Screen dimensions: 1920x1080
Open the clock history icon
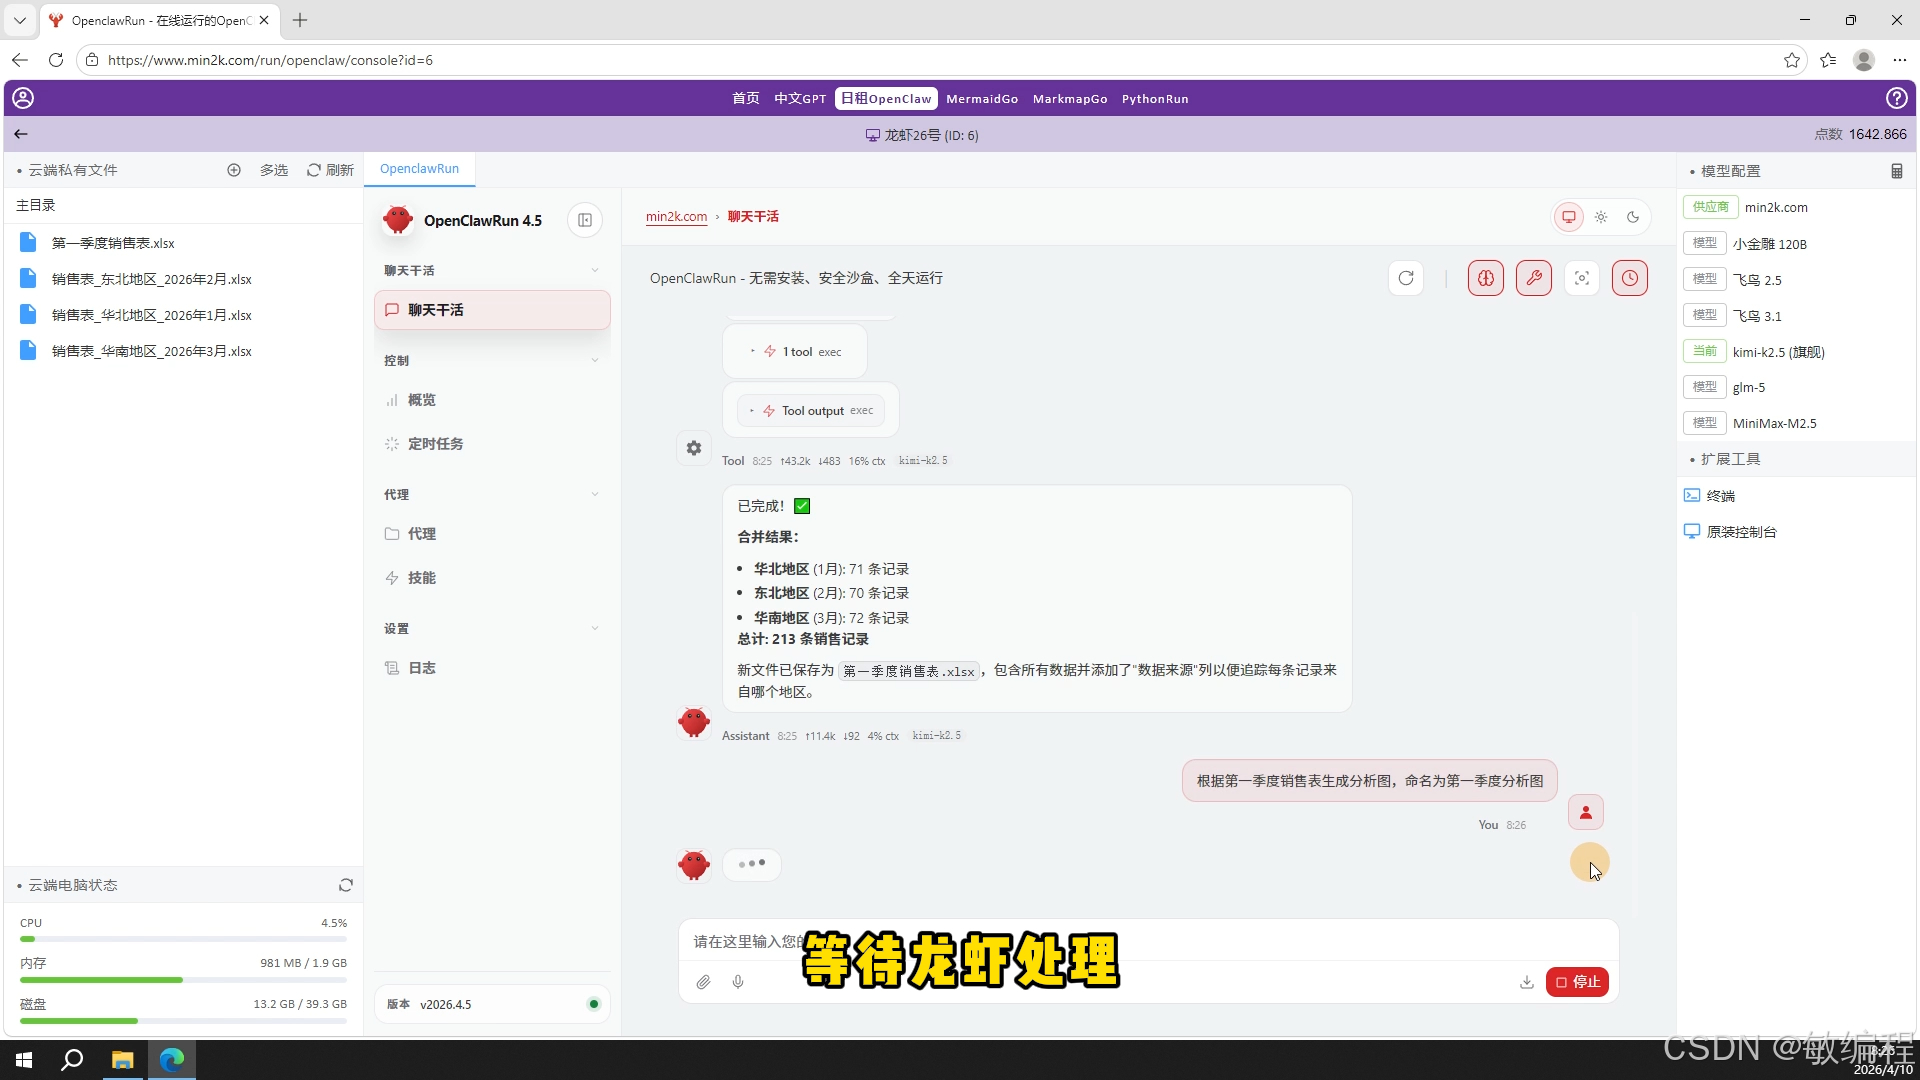[1630, 278]
